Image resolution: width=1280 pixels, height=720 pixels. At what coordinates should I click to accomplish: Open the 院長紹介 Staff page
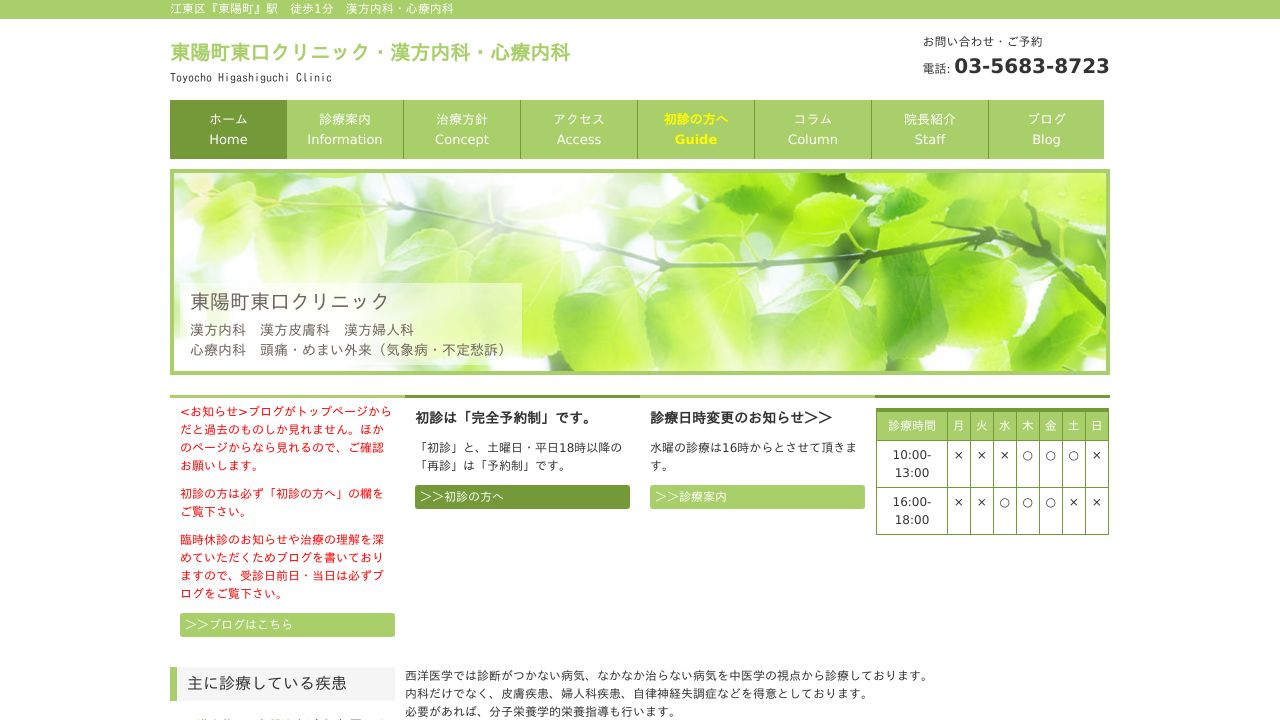pyautogui.click(x=930, y=129)
